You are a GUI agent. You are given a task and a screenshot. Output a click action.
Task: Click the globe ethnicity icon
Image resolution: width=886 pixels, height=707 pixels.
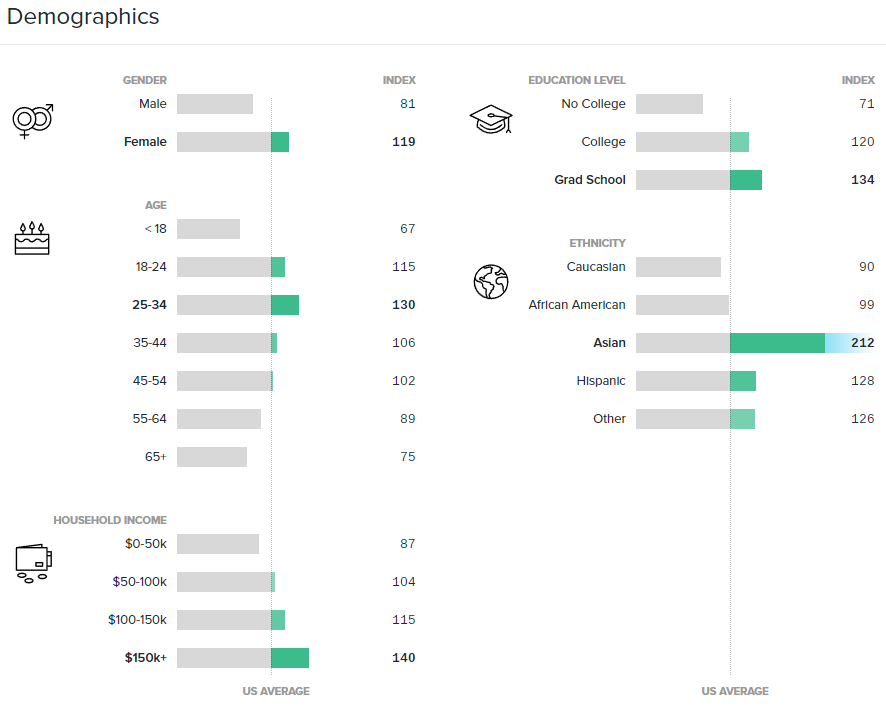(x=491, y=281)
